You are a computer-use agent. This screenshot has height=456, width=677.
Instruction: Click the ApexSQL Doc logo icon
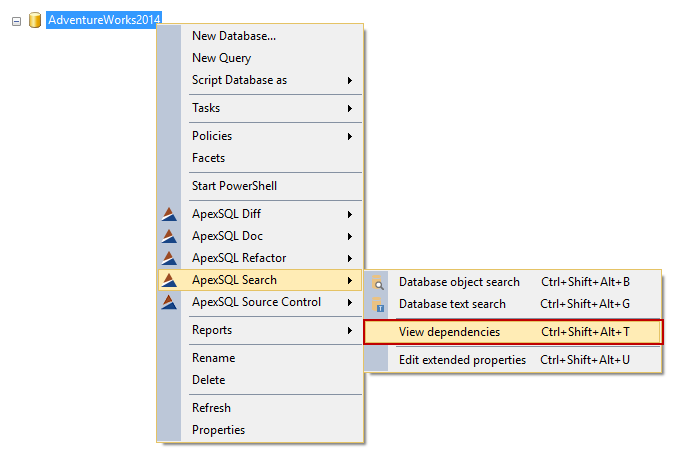(169, 236)
